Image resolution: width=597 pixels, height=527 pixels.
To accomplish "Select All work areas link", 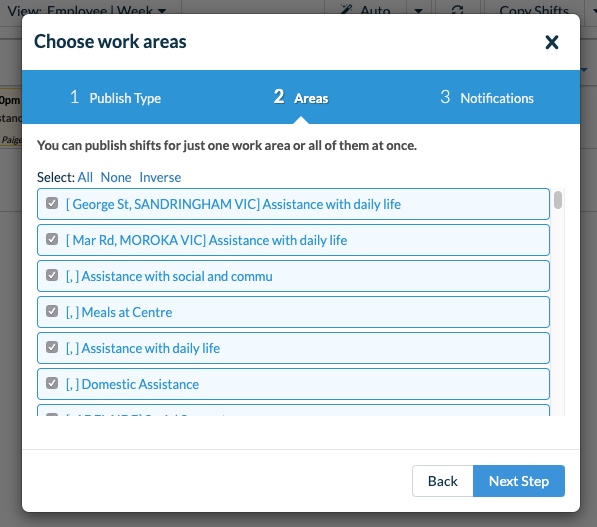I will click(85, 177).
